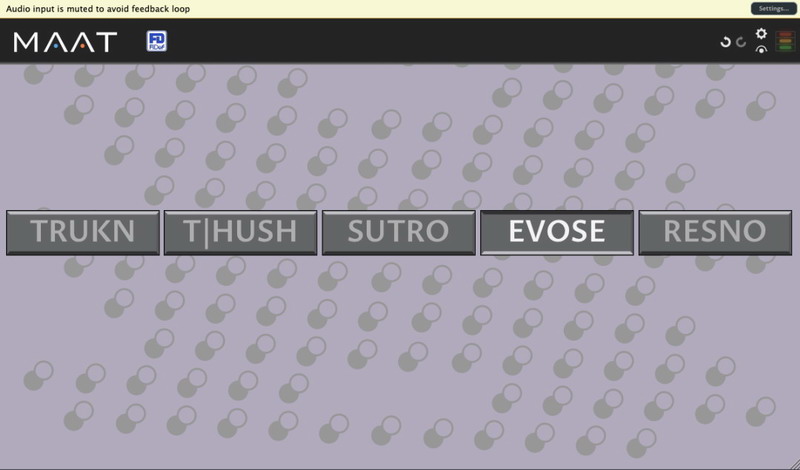Screen dimensions: 800x470
Task: Click the MAAT logo
Action: pos(65,42)
